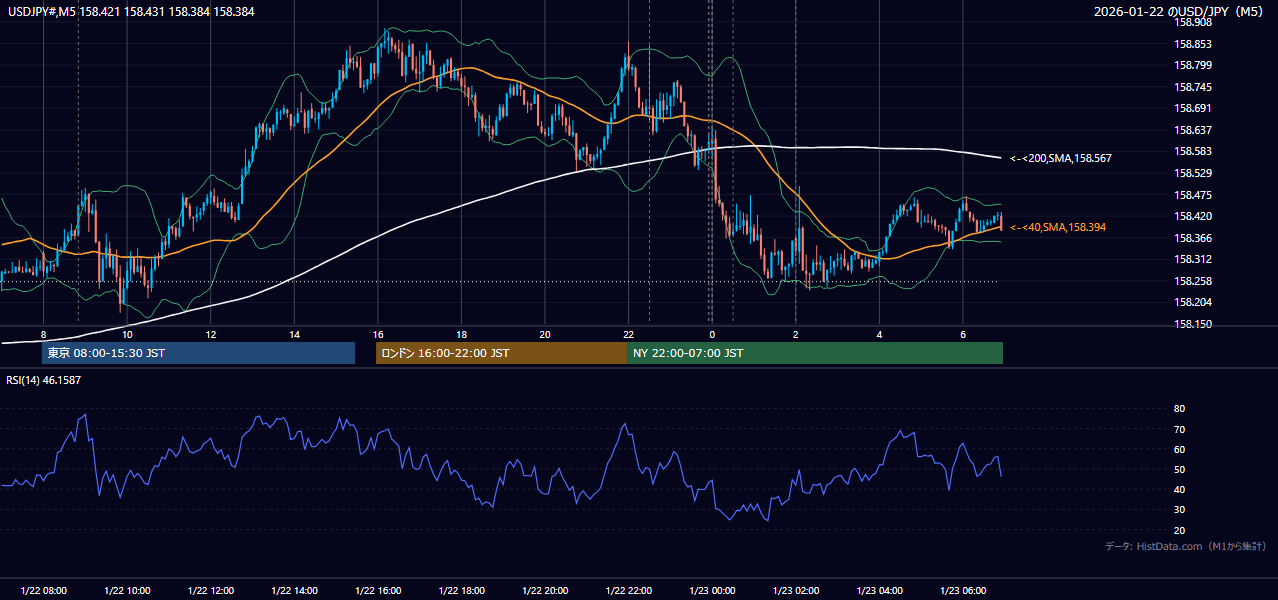Click bottom time label 1/22 08:00

43,591
